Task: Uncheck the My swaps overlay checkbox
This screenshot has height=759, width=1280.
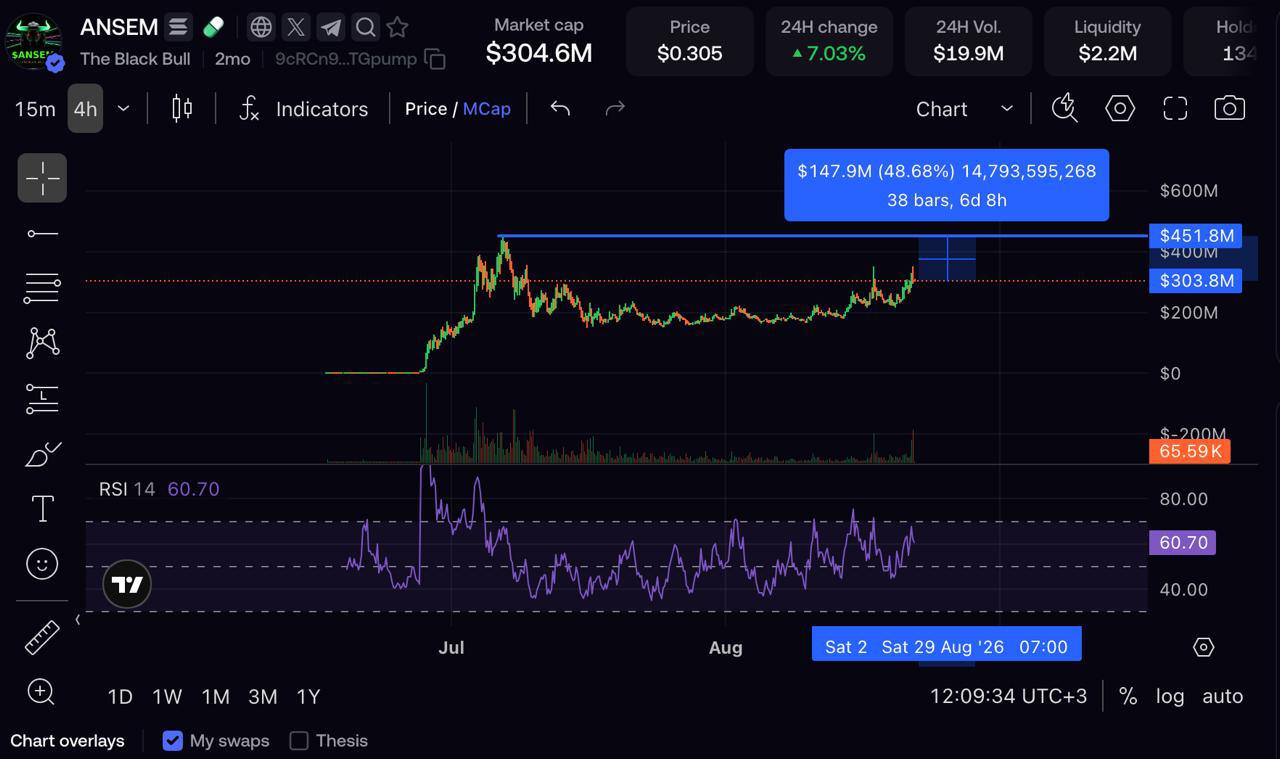Action: coord(173,741)
